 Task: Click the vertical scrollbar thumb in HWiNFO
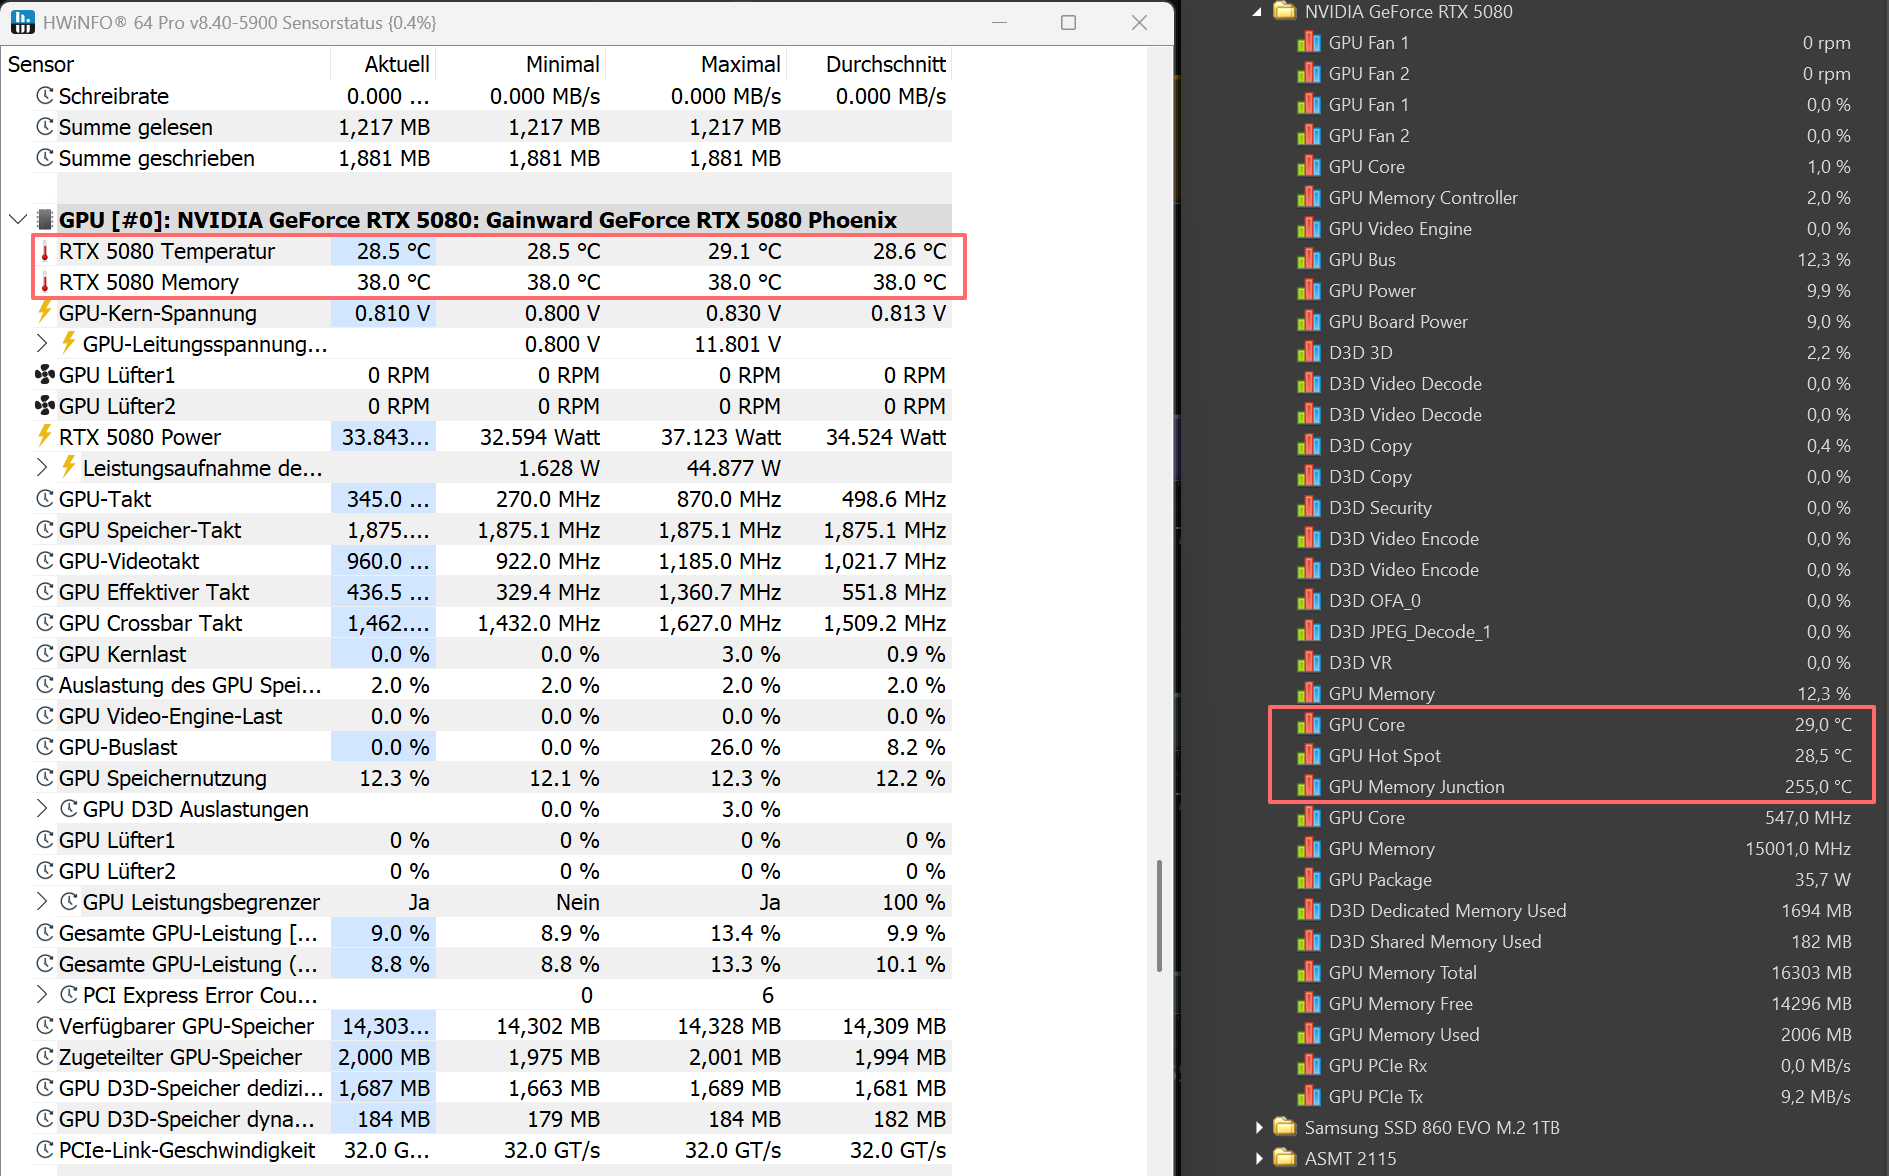pos(1159,915)
